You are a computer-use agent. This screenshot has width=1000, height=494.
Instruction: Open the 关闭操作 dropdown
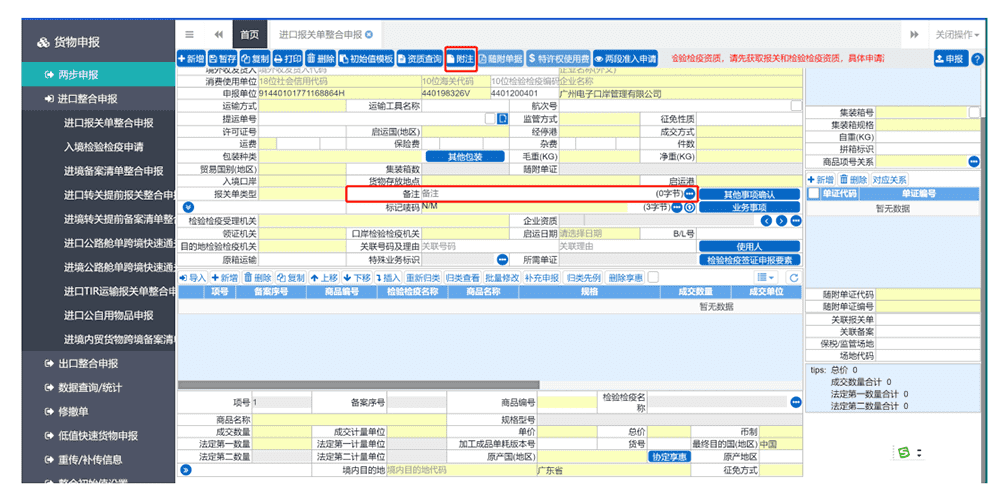coord(957,34)
